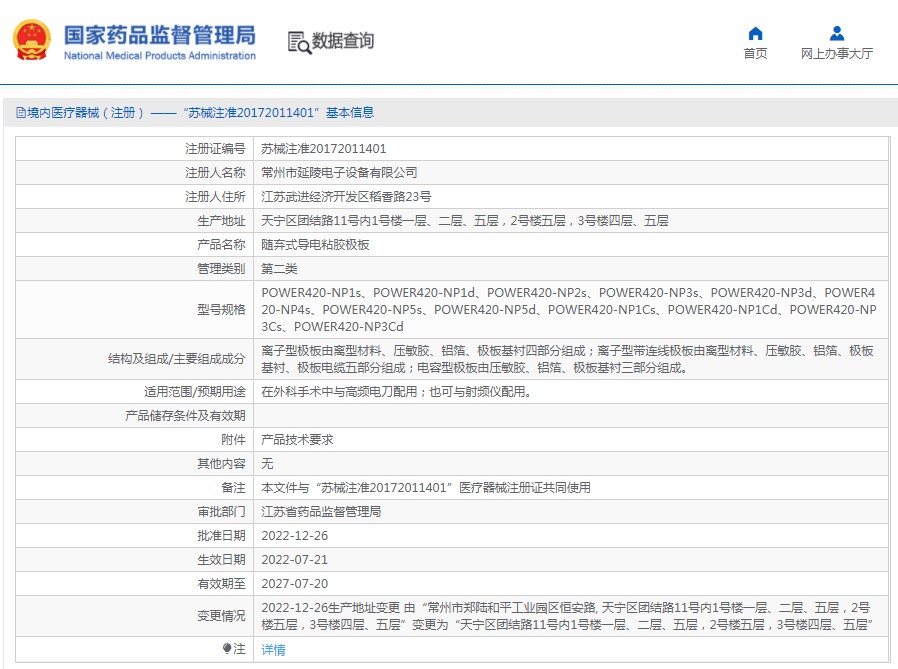Open the 详情 link in the last row
This screenshot has height=669, width=898.
[x=273, y=650]
